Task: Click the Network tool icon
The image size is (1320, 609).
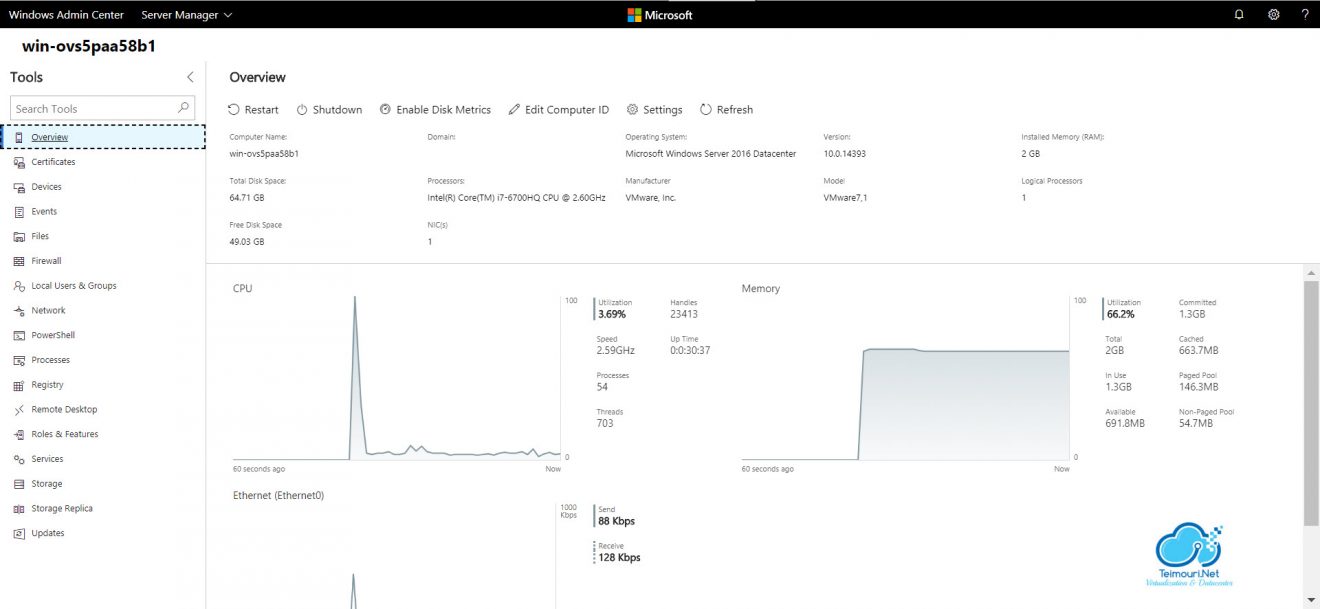Action: [x=19, y=311]
